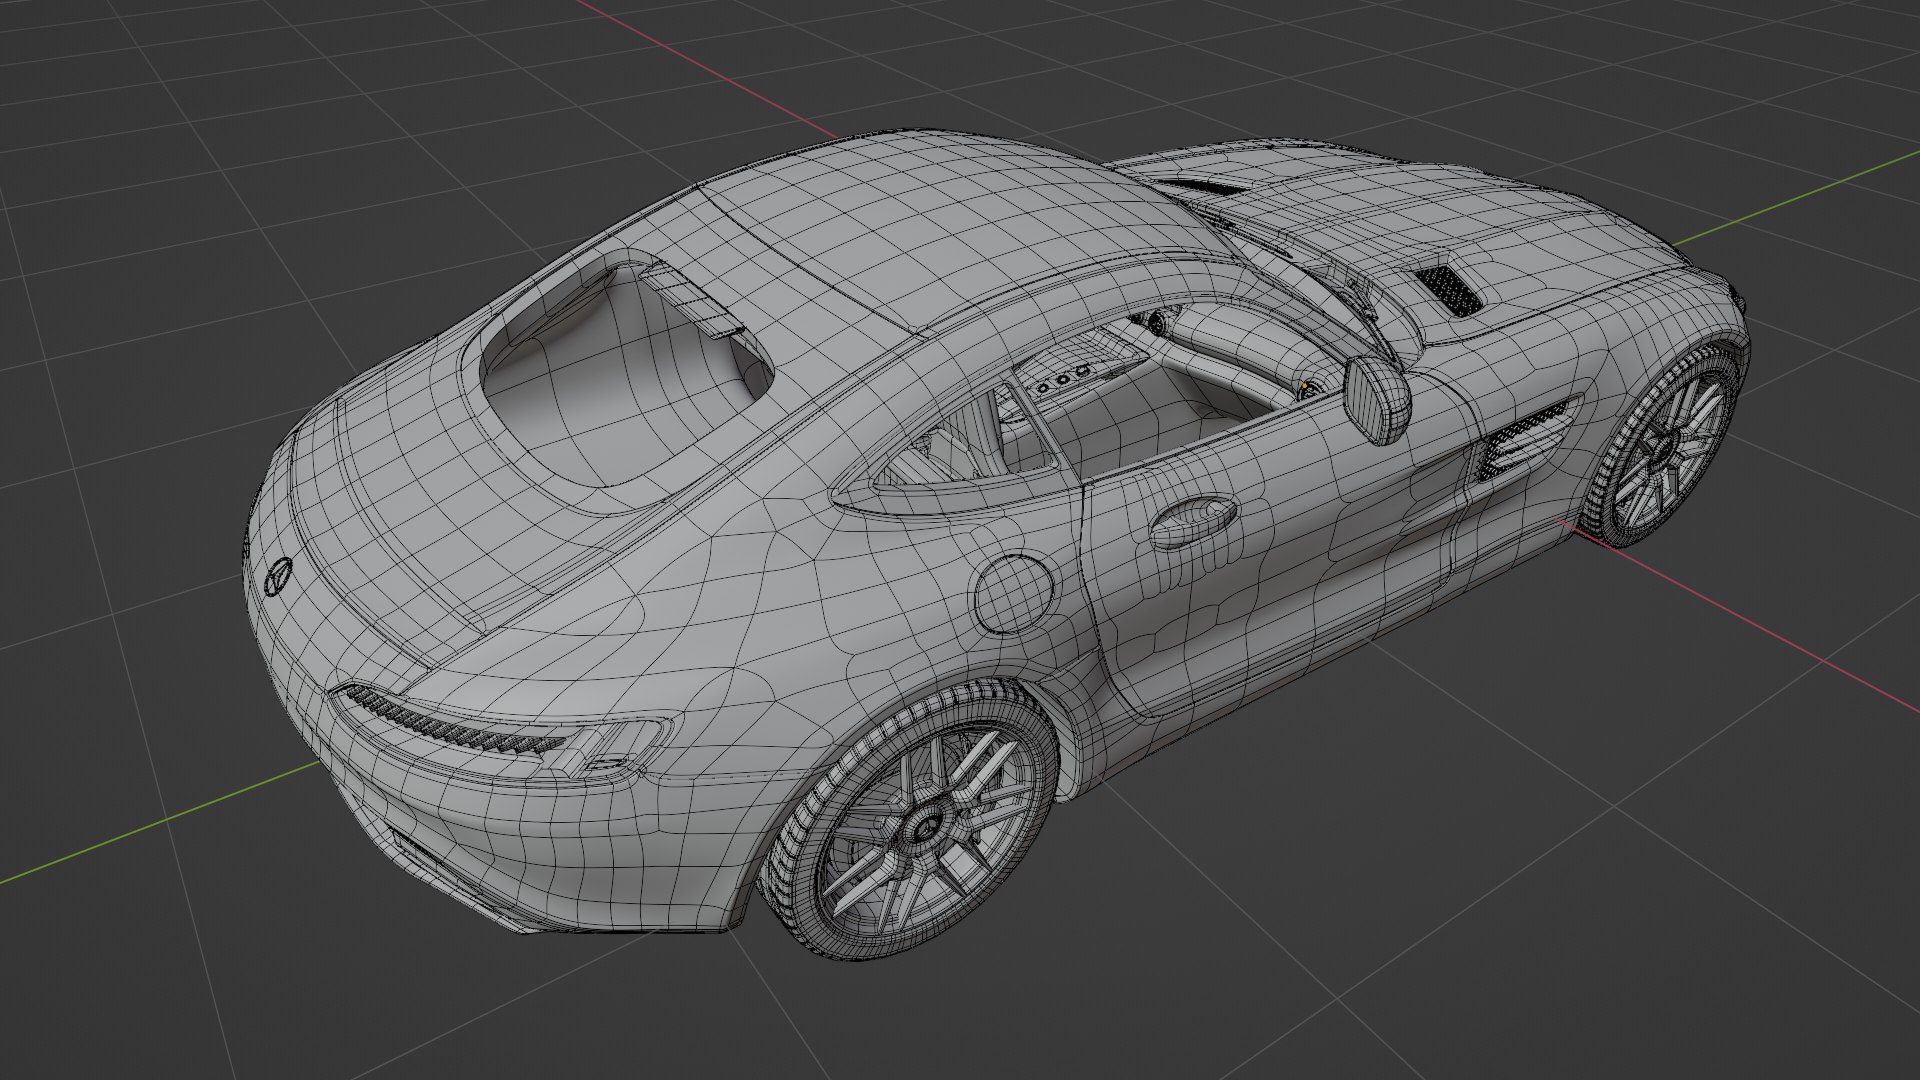This screenshot has height=1080, width=1920.
Task: Select the car's front wheel
Action: 1660,445
